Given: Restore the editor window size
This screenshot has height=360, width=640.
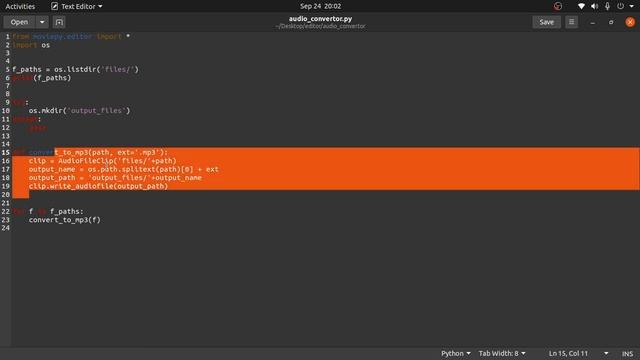Looking at the screenshot, I should coord(611,22).
